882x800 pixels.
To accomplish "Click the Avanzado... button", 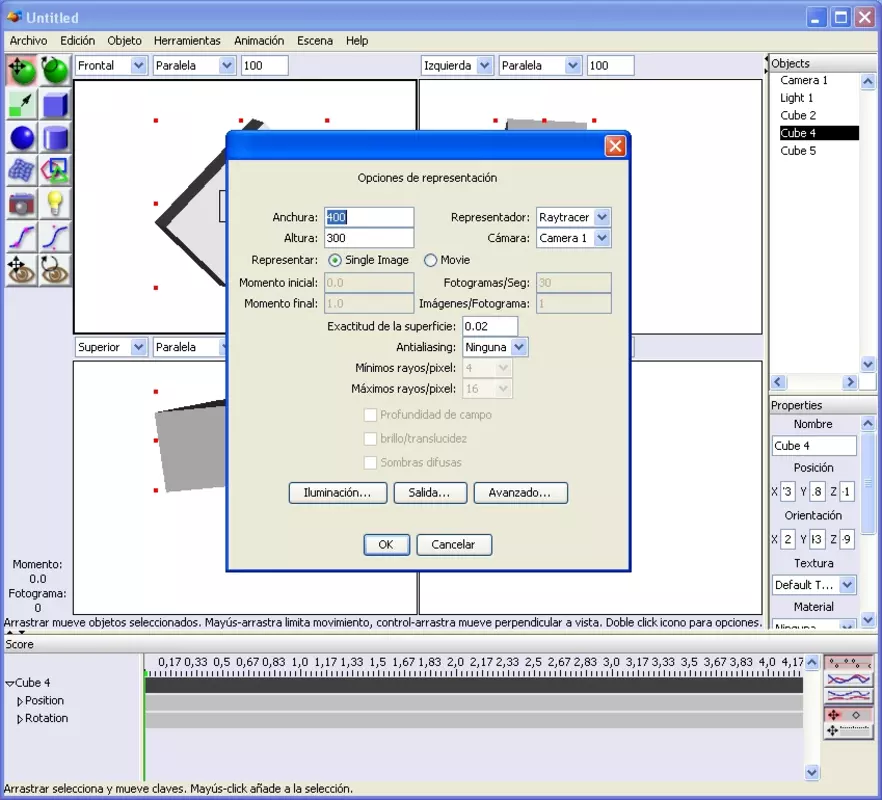I will pyautogui.click(x=520, y=493).
